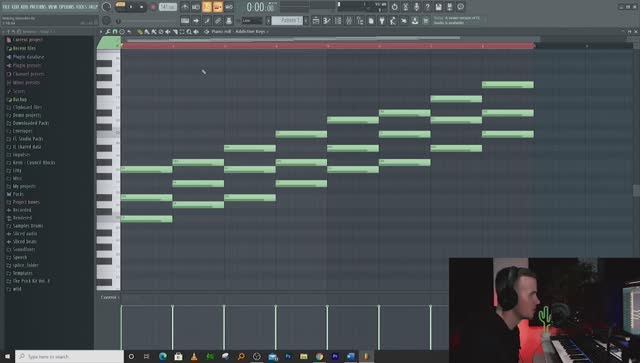The width and height of the screenshot is (640, 363).
Task: Toggle the metronome button after tempo
Action: (185, 7)
